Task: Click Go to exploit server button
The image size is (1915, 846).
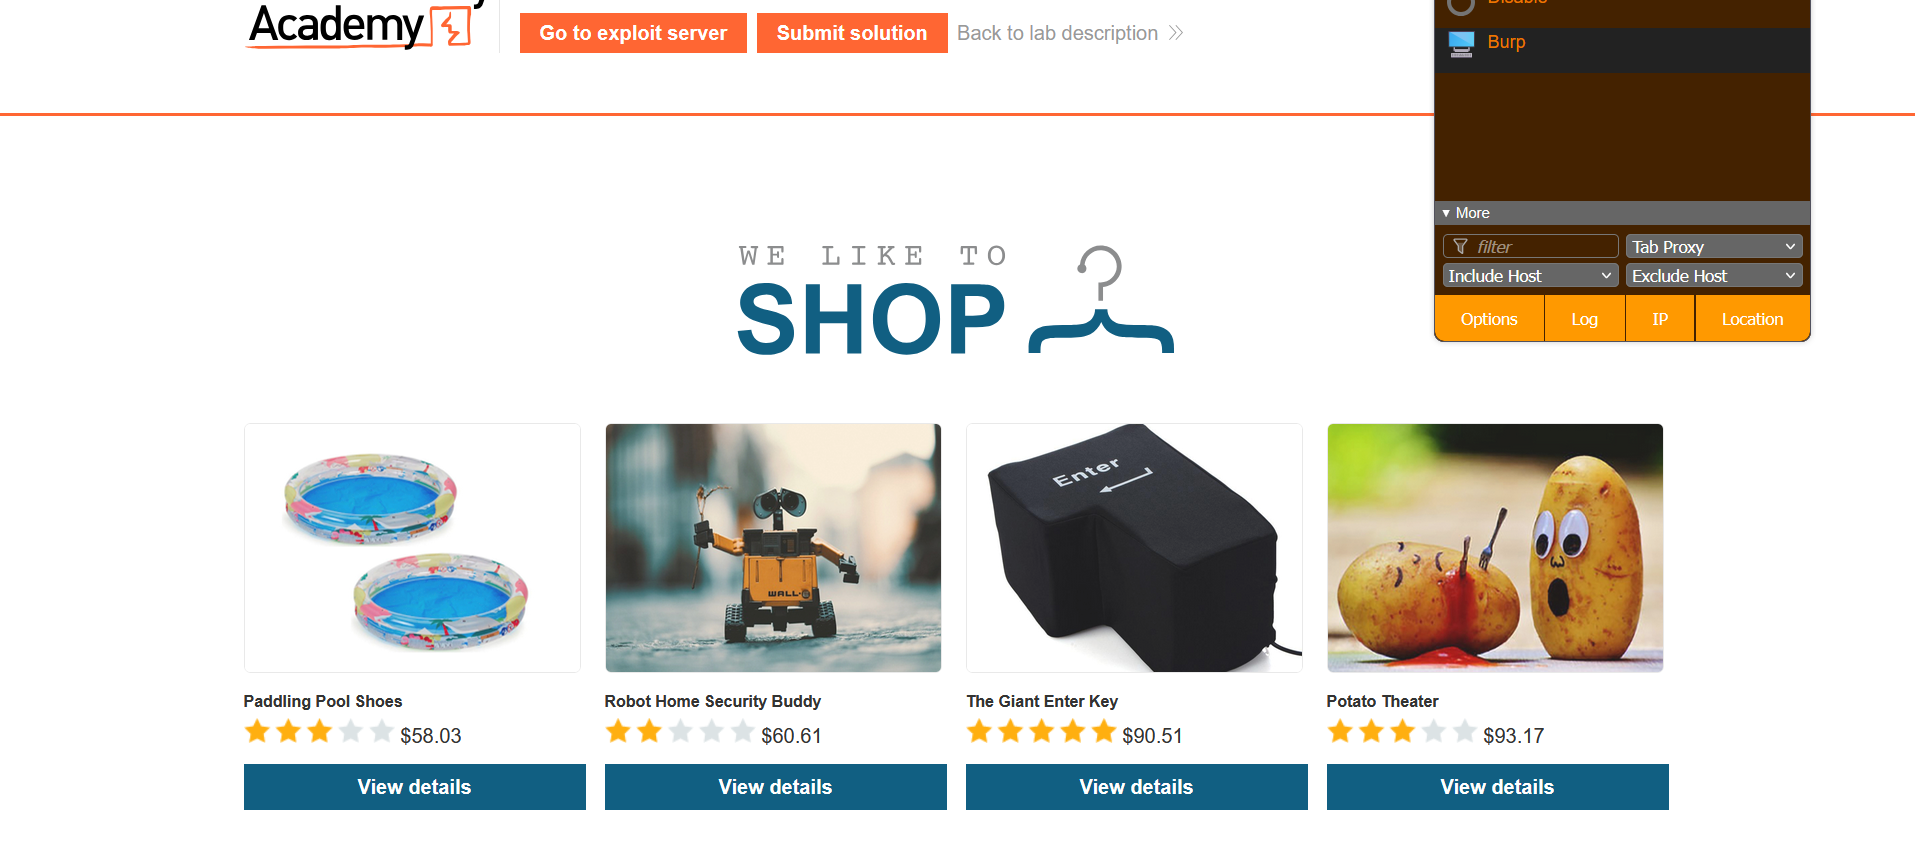Action: [633, 33]
